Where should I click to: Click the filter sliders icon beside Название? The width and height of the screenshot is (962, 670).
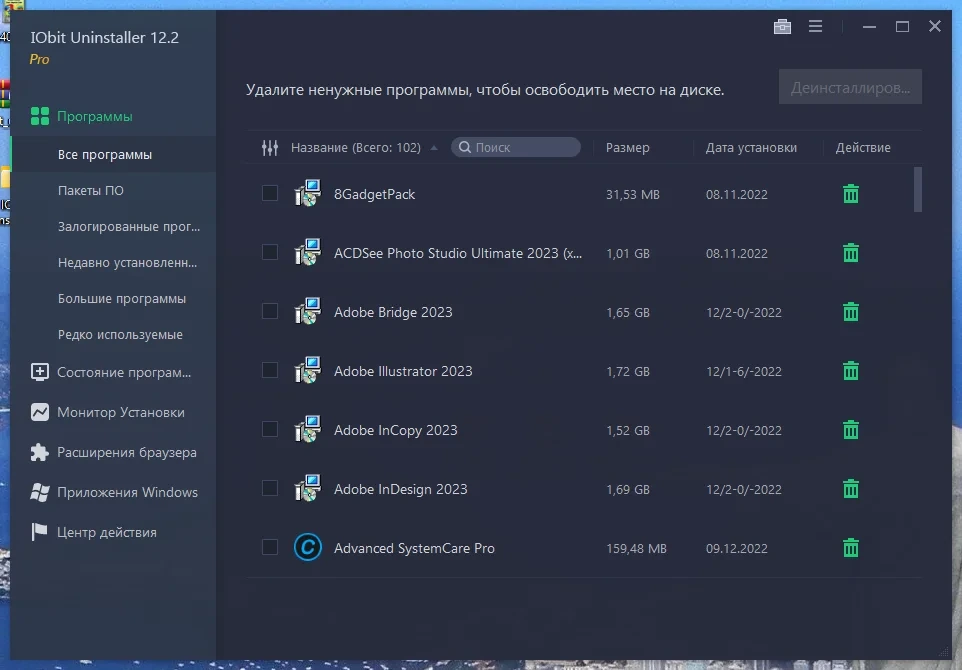point(270,148)
